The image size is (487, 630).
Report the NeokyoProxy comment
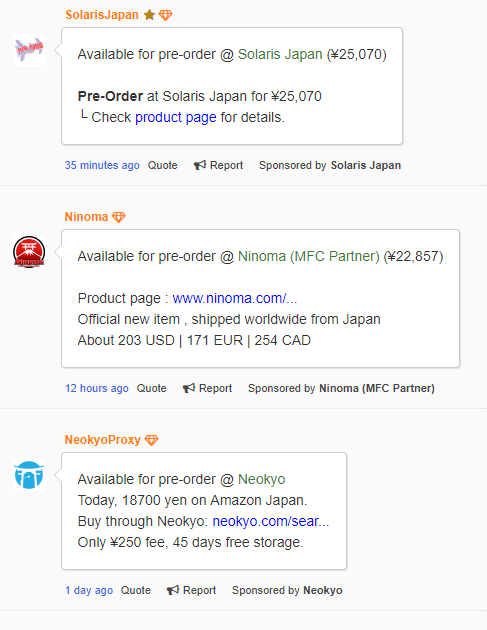[191, 590]
